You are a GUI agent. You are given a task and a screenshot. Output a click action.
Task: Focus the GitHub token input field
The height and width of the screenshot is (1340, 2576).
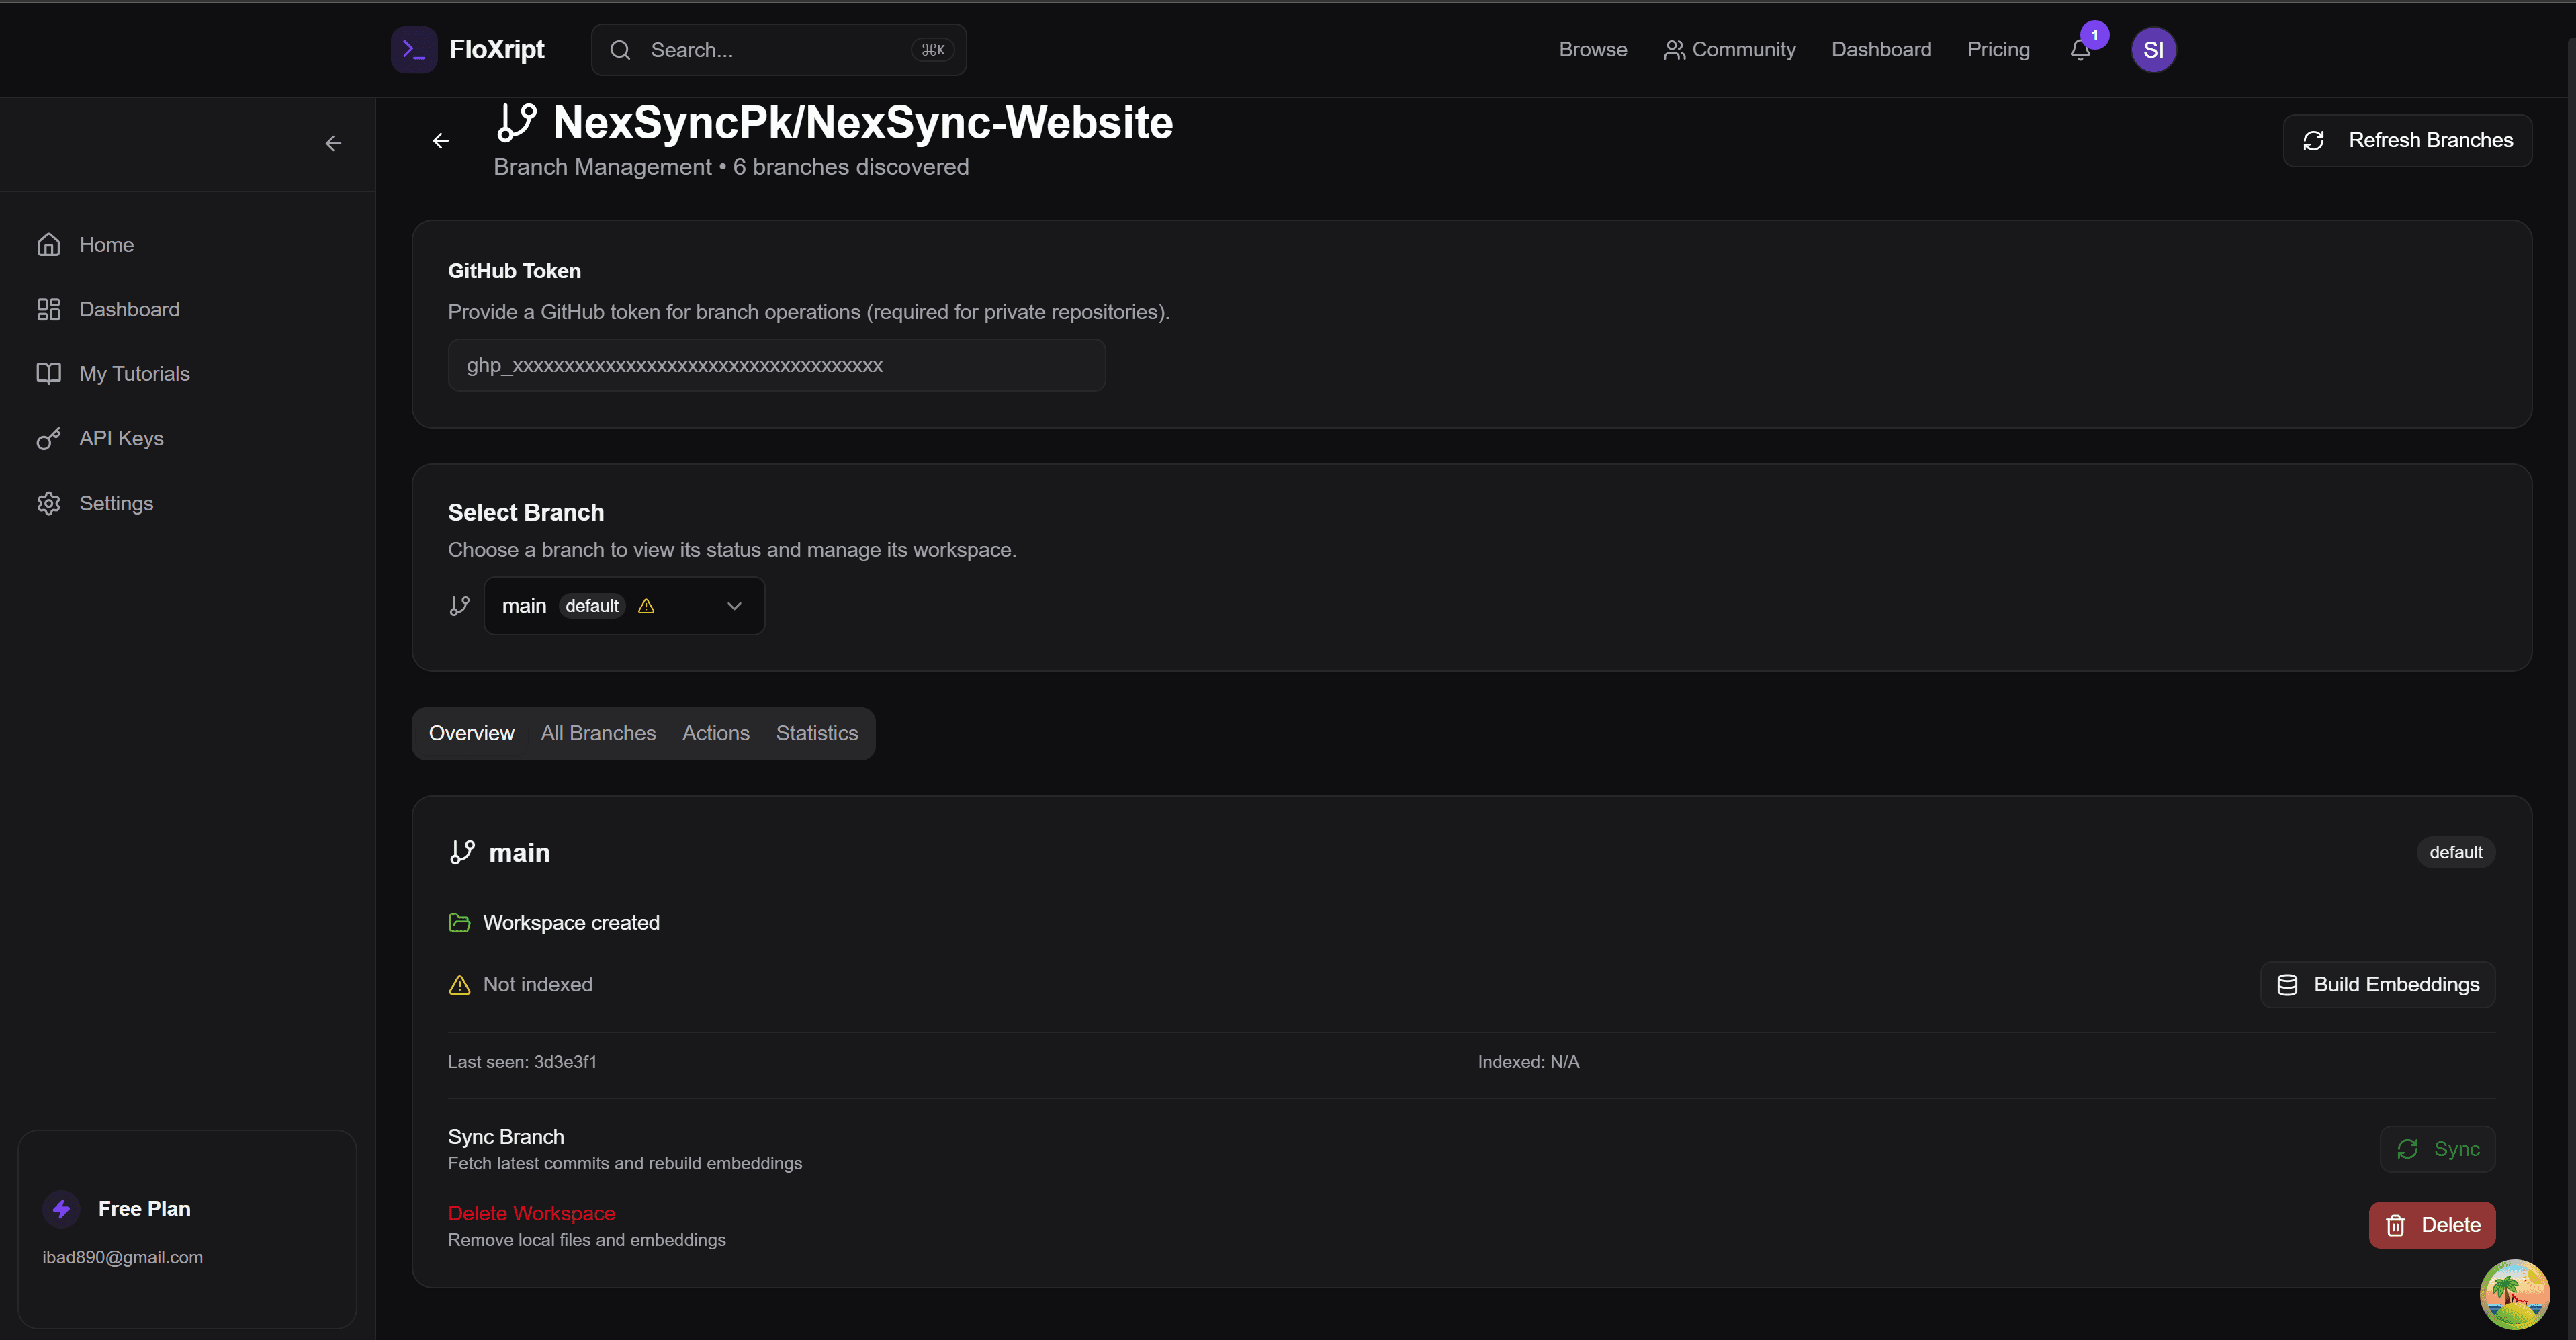[776, 366]
